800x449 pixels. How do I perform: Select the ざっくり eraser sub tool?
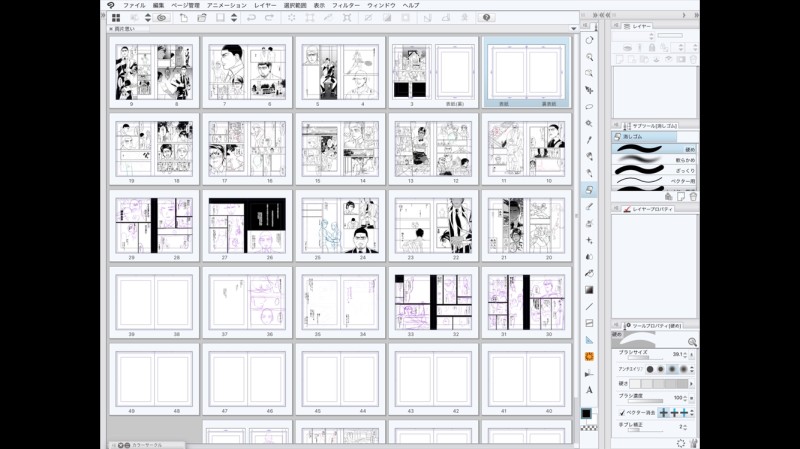click(655, 170)
